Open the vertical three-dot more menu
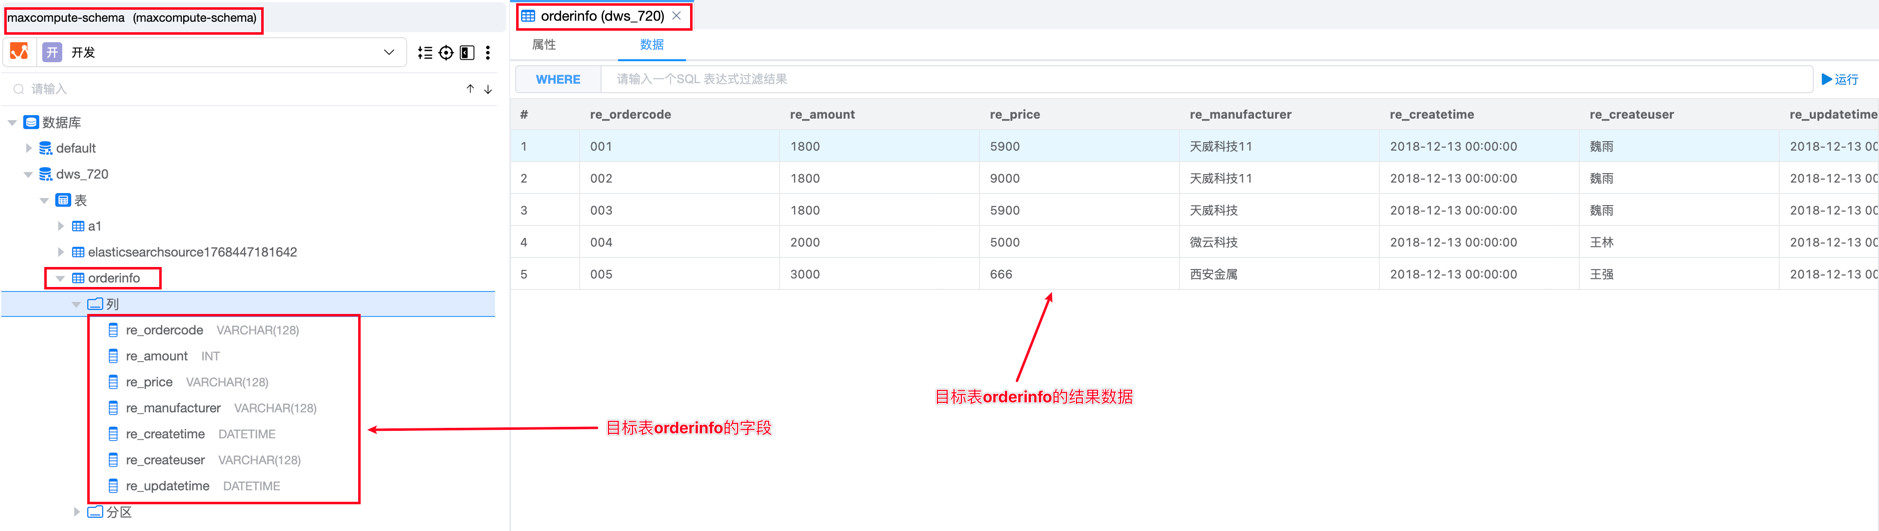The width and height of the screenshot is (1879, 531). (488, 53)
